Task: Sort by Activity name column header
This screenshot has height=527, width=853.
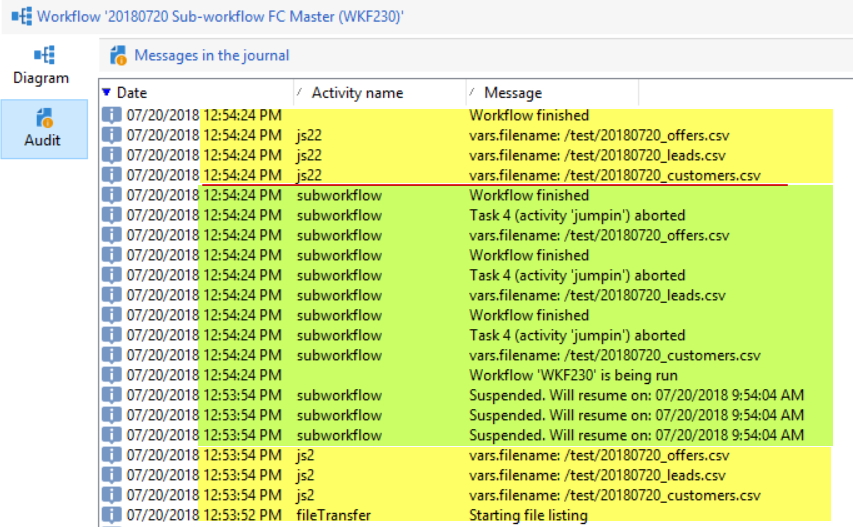Action: pyautogui.click(x=357, y=93)
